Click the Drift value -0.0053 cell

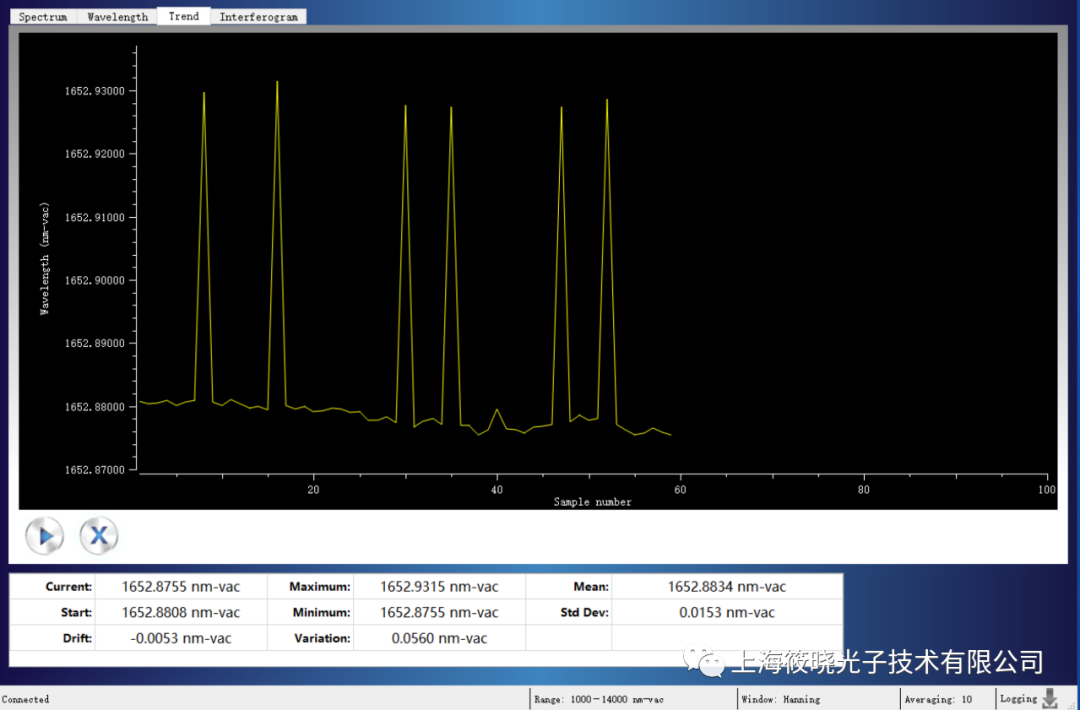pos(181,638)
